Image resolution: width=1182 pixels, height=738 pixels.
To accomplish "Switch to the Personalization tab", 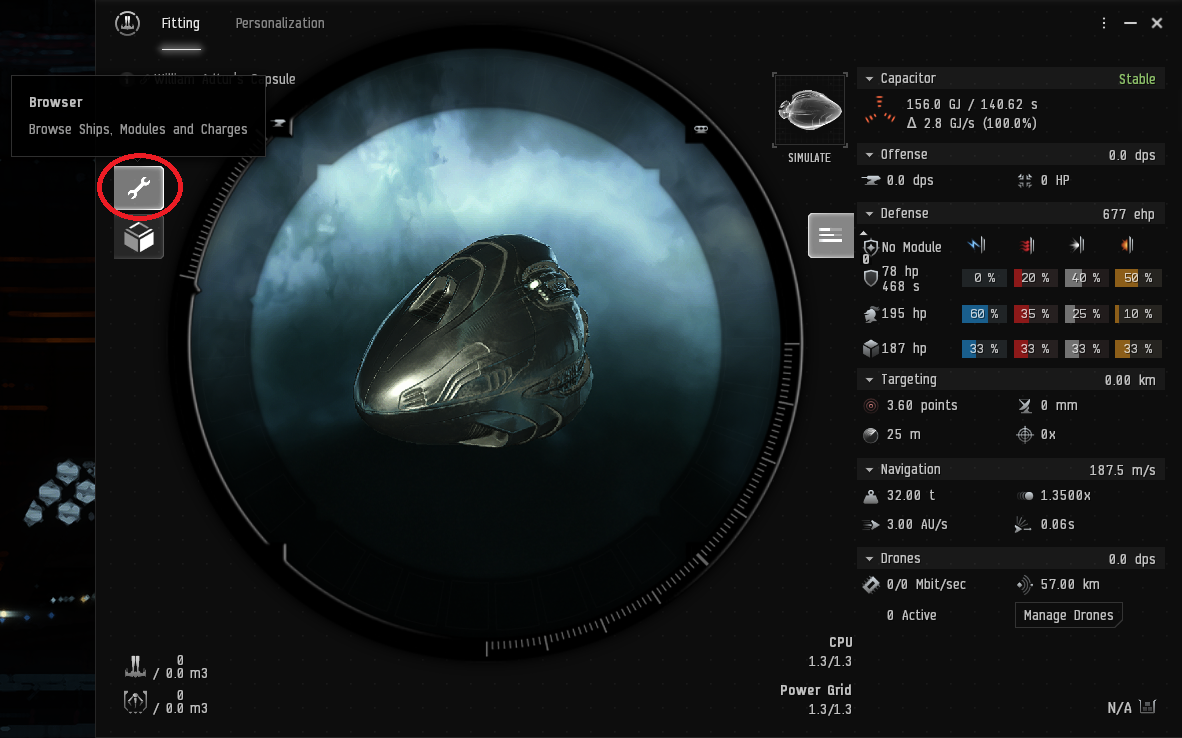I will [x=280, y=23].
